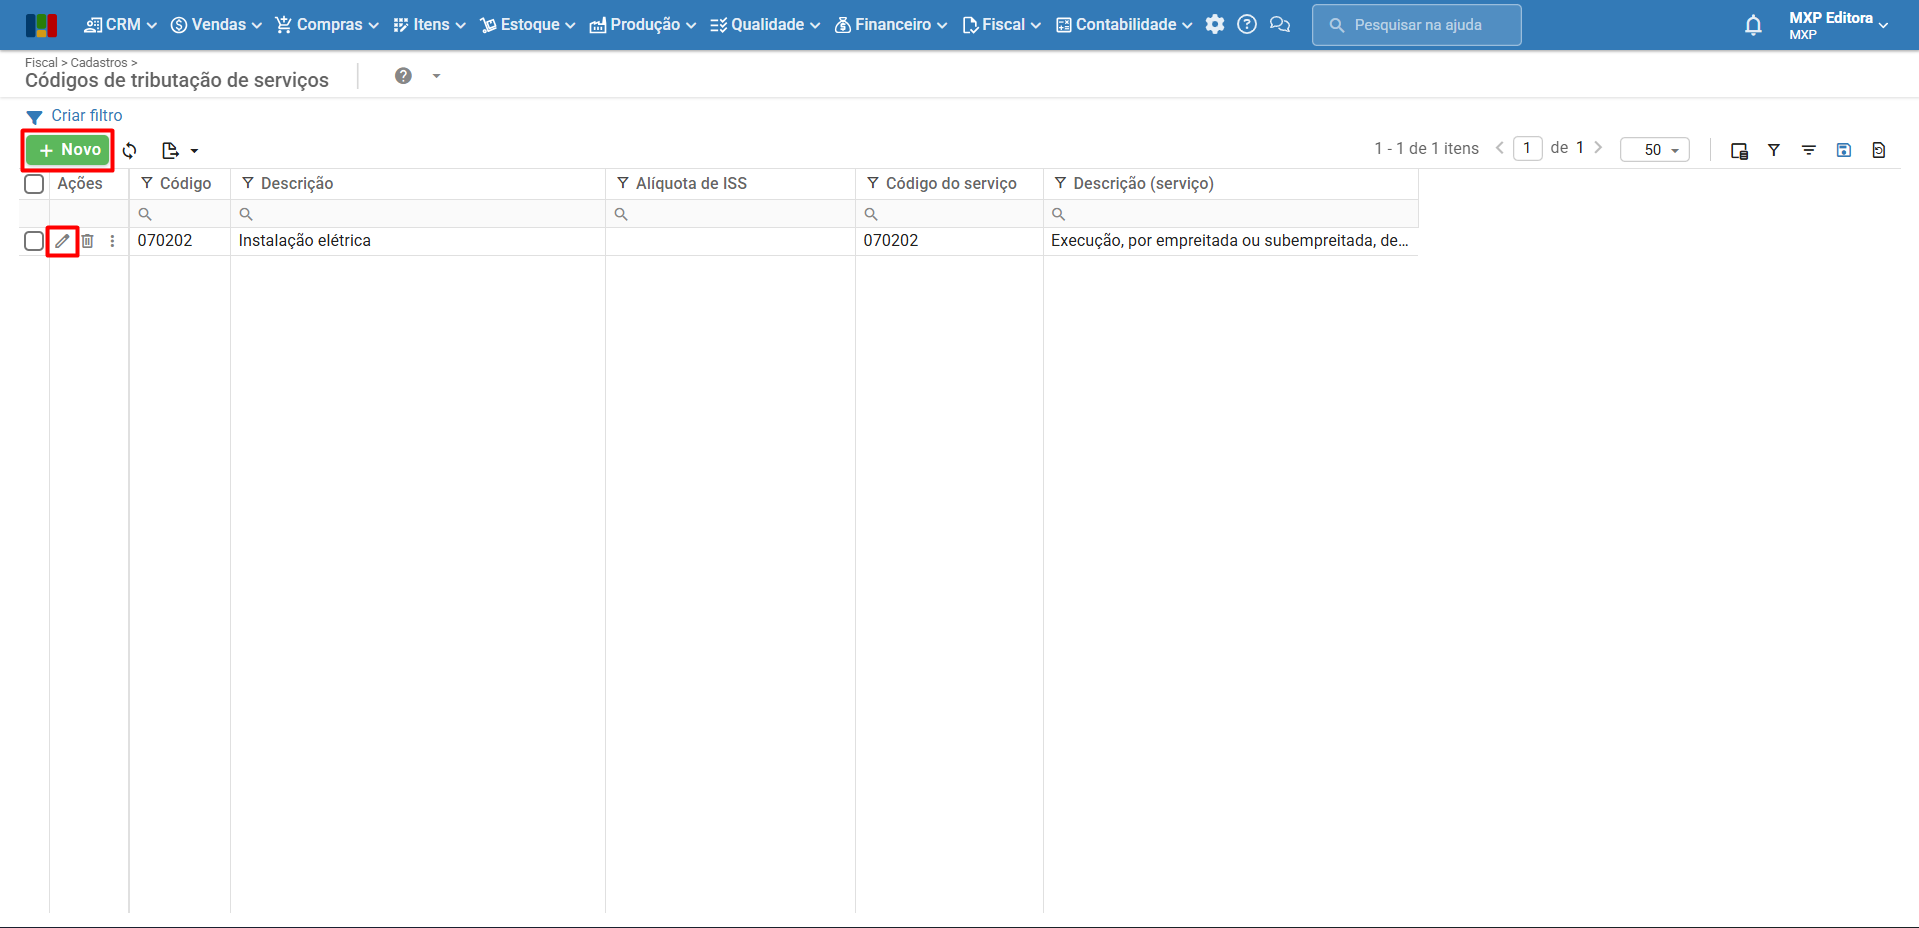Screen dimensions: 1919x928
Task: Open the three-dot more actions menu in row
Action: (x=112, y=241)
